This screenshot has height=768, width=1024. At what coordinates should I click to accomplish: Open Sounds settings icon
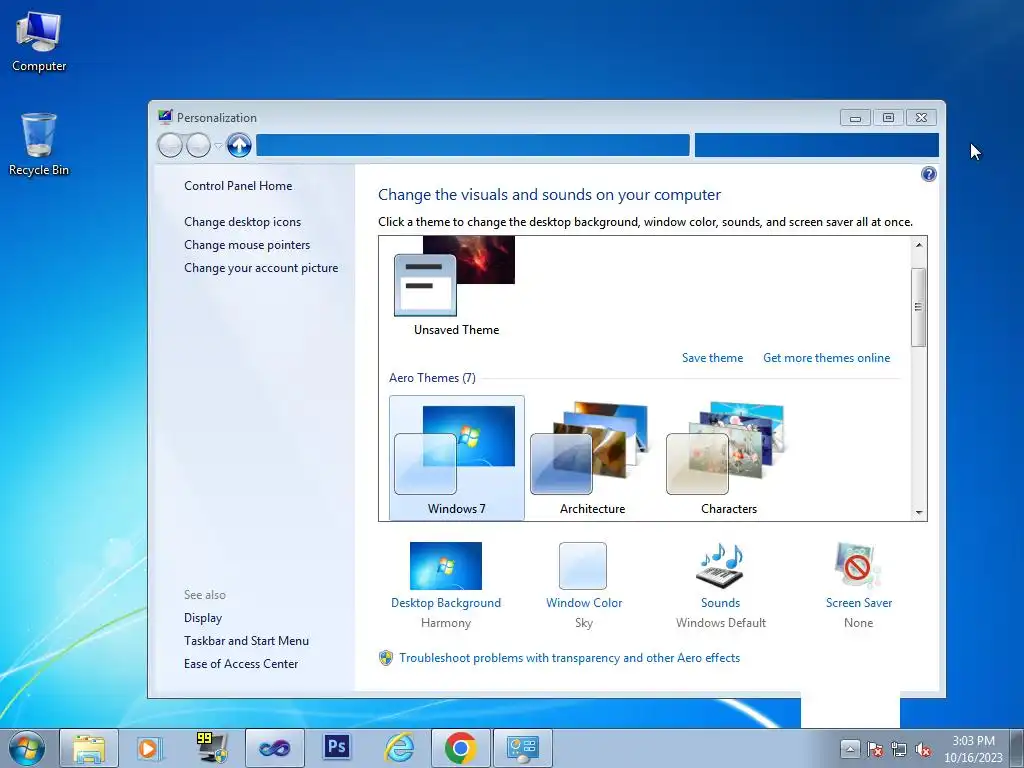tap(720, 566)
